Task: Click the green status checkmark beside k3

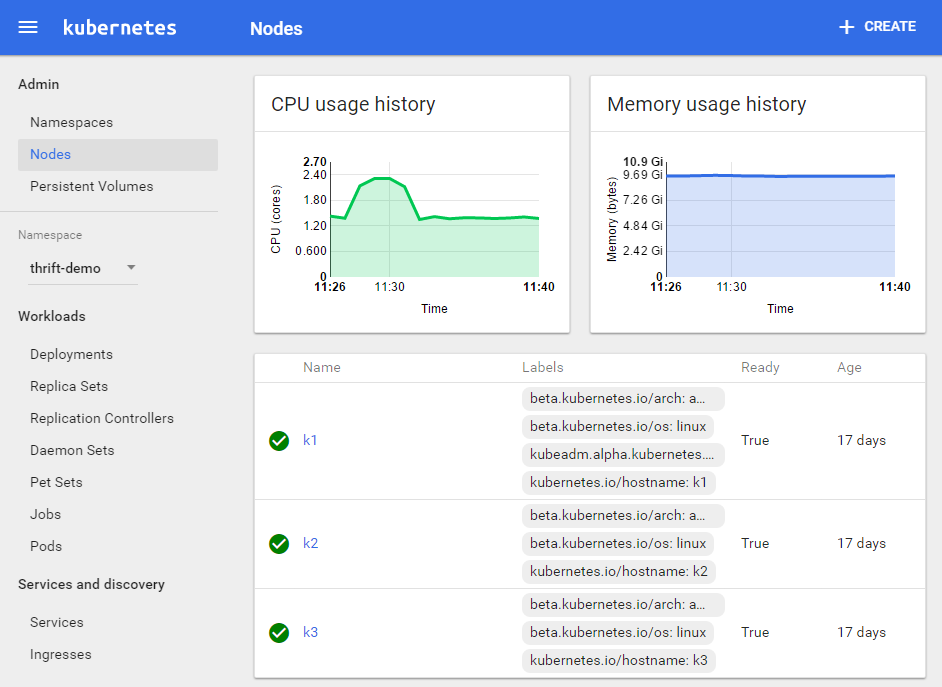Action: (279, 632)
